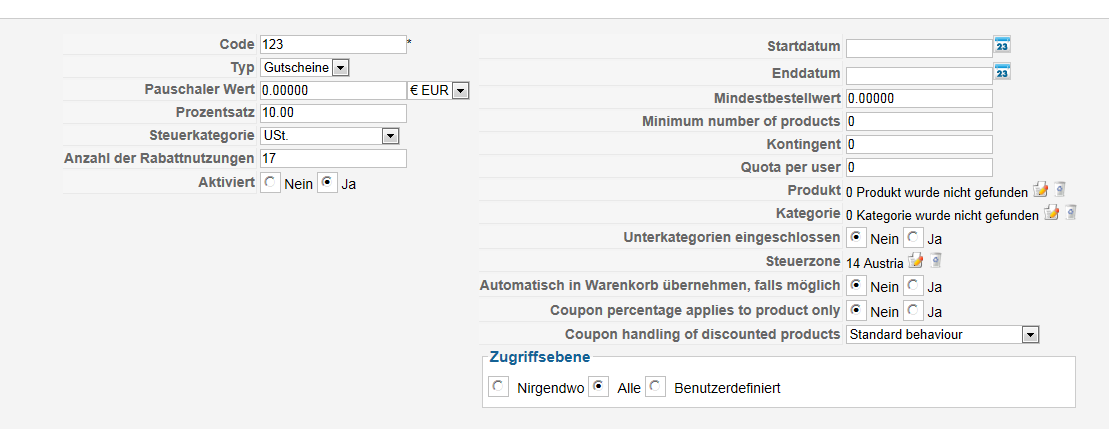Select Nirgendwo under Zugriffsebene

click(x=499, y=387)
